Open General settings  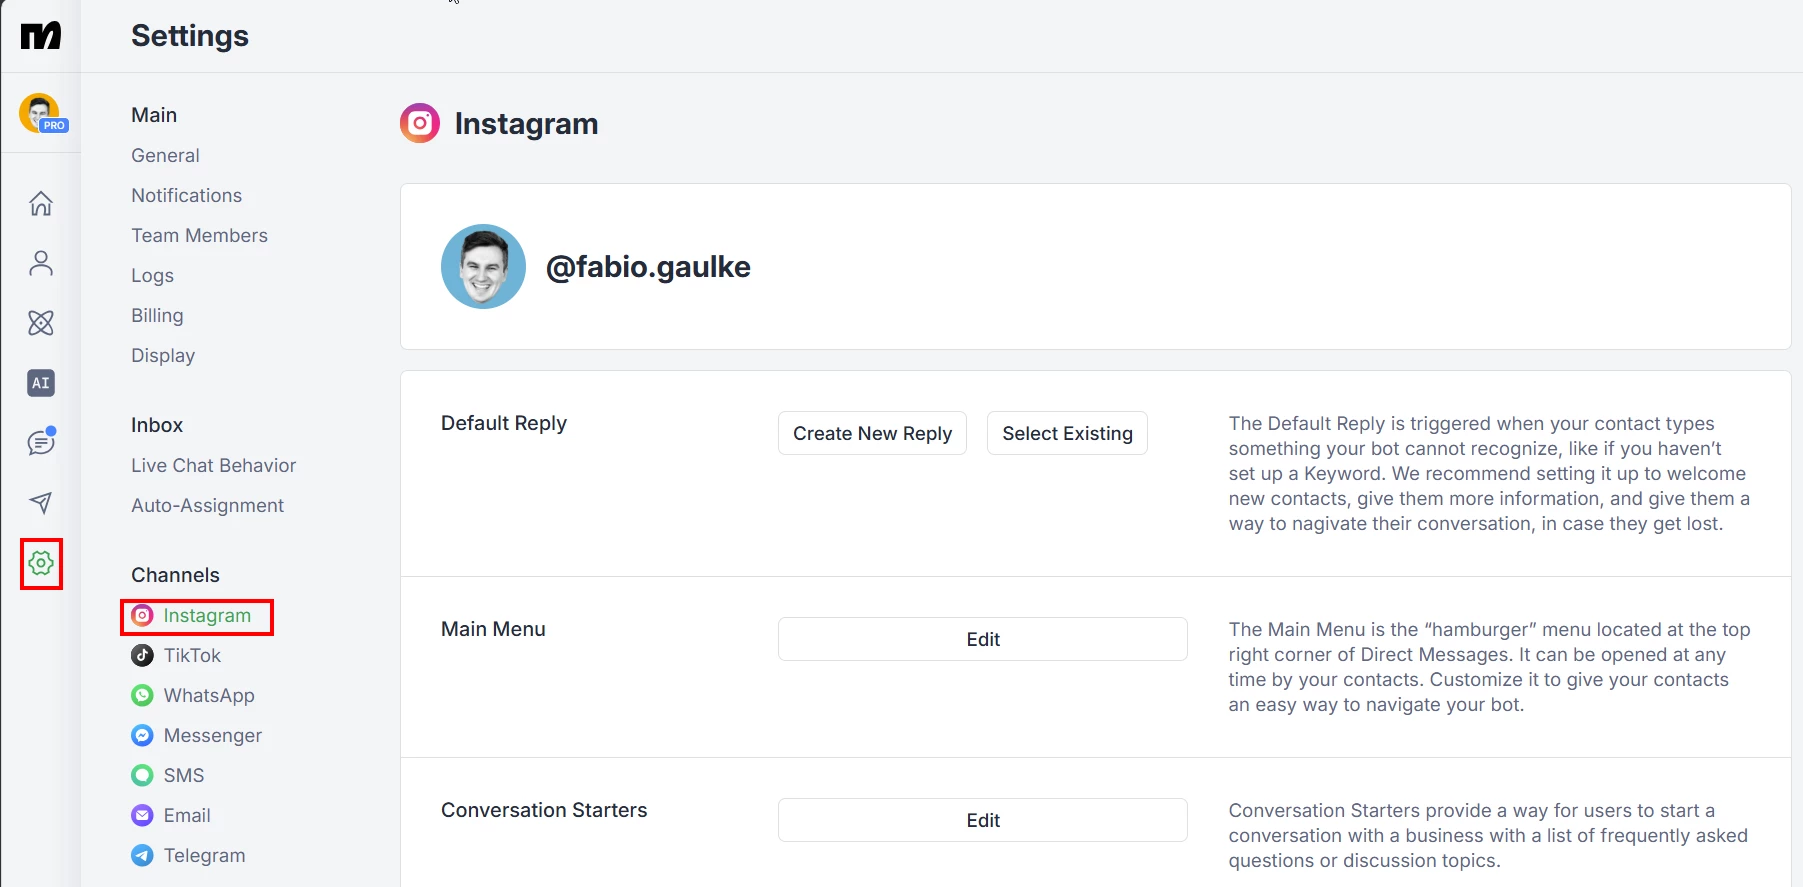click(x=165, y=155)
